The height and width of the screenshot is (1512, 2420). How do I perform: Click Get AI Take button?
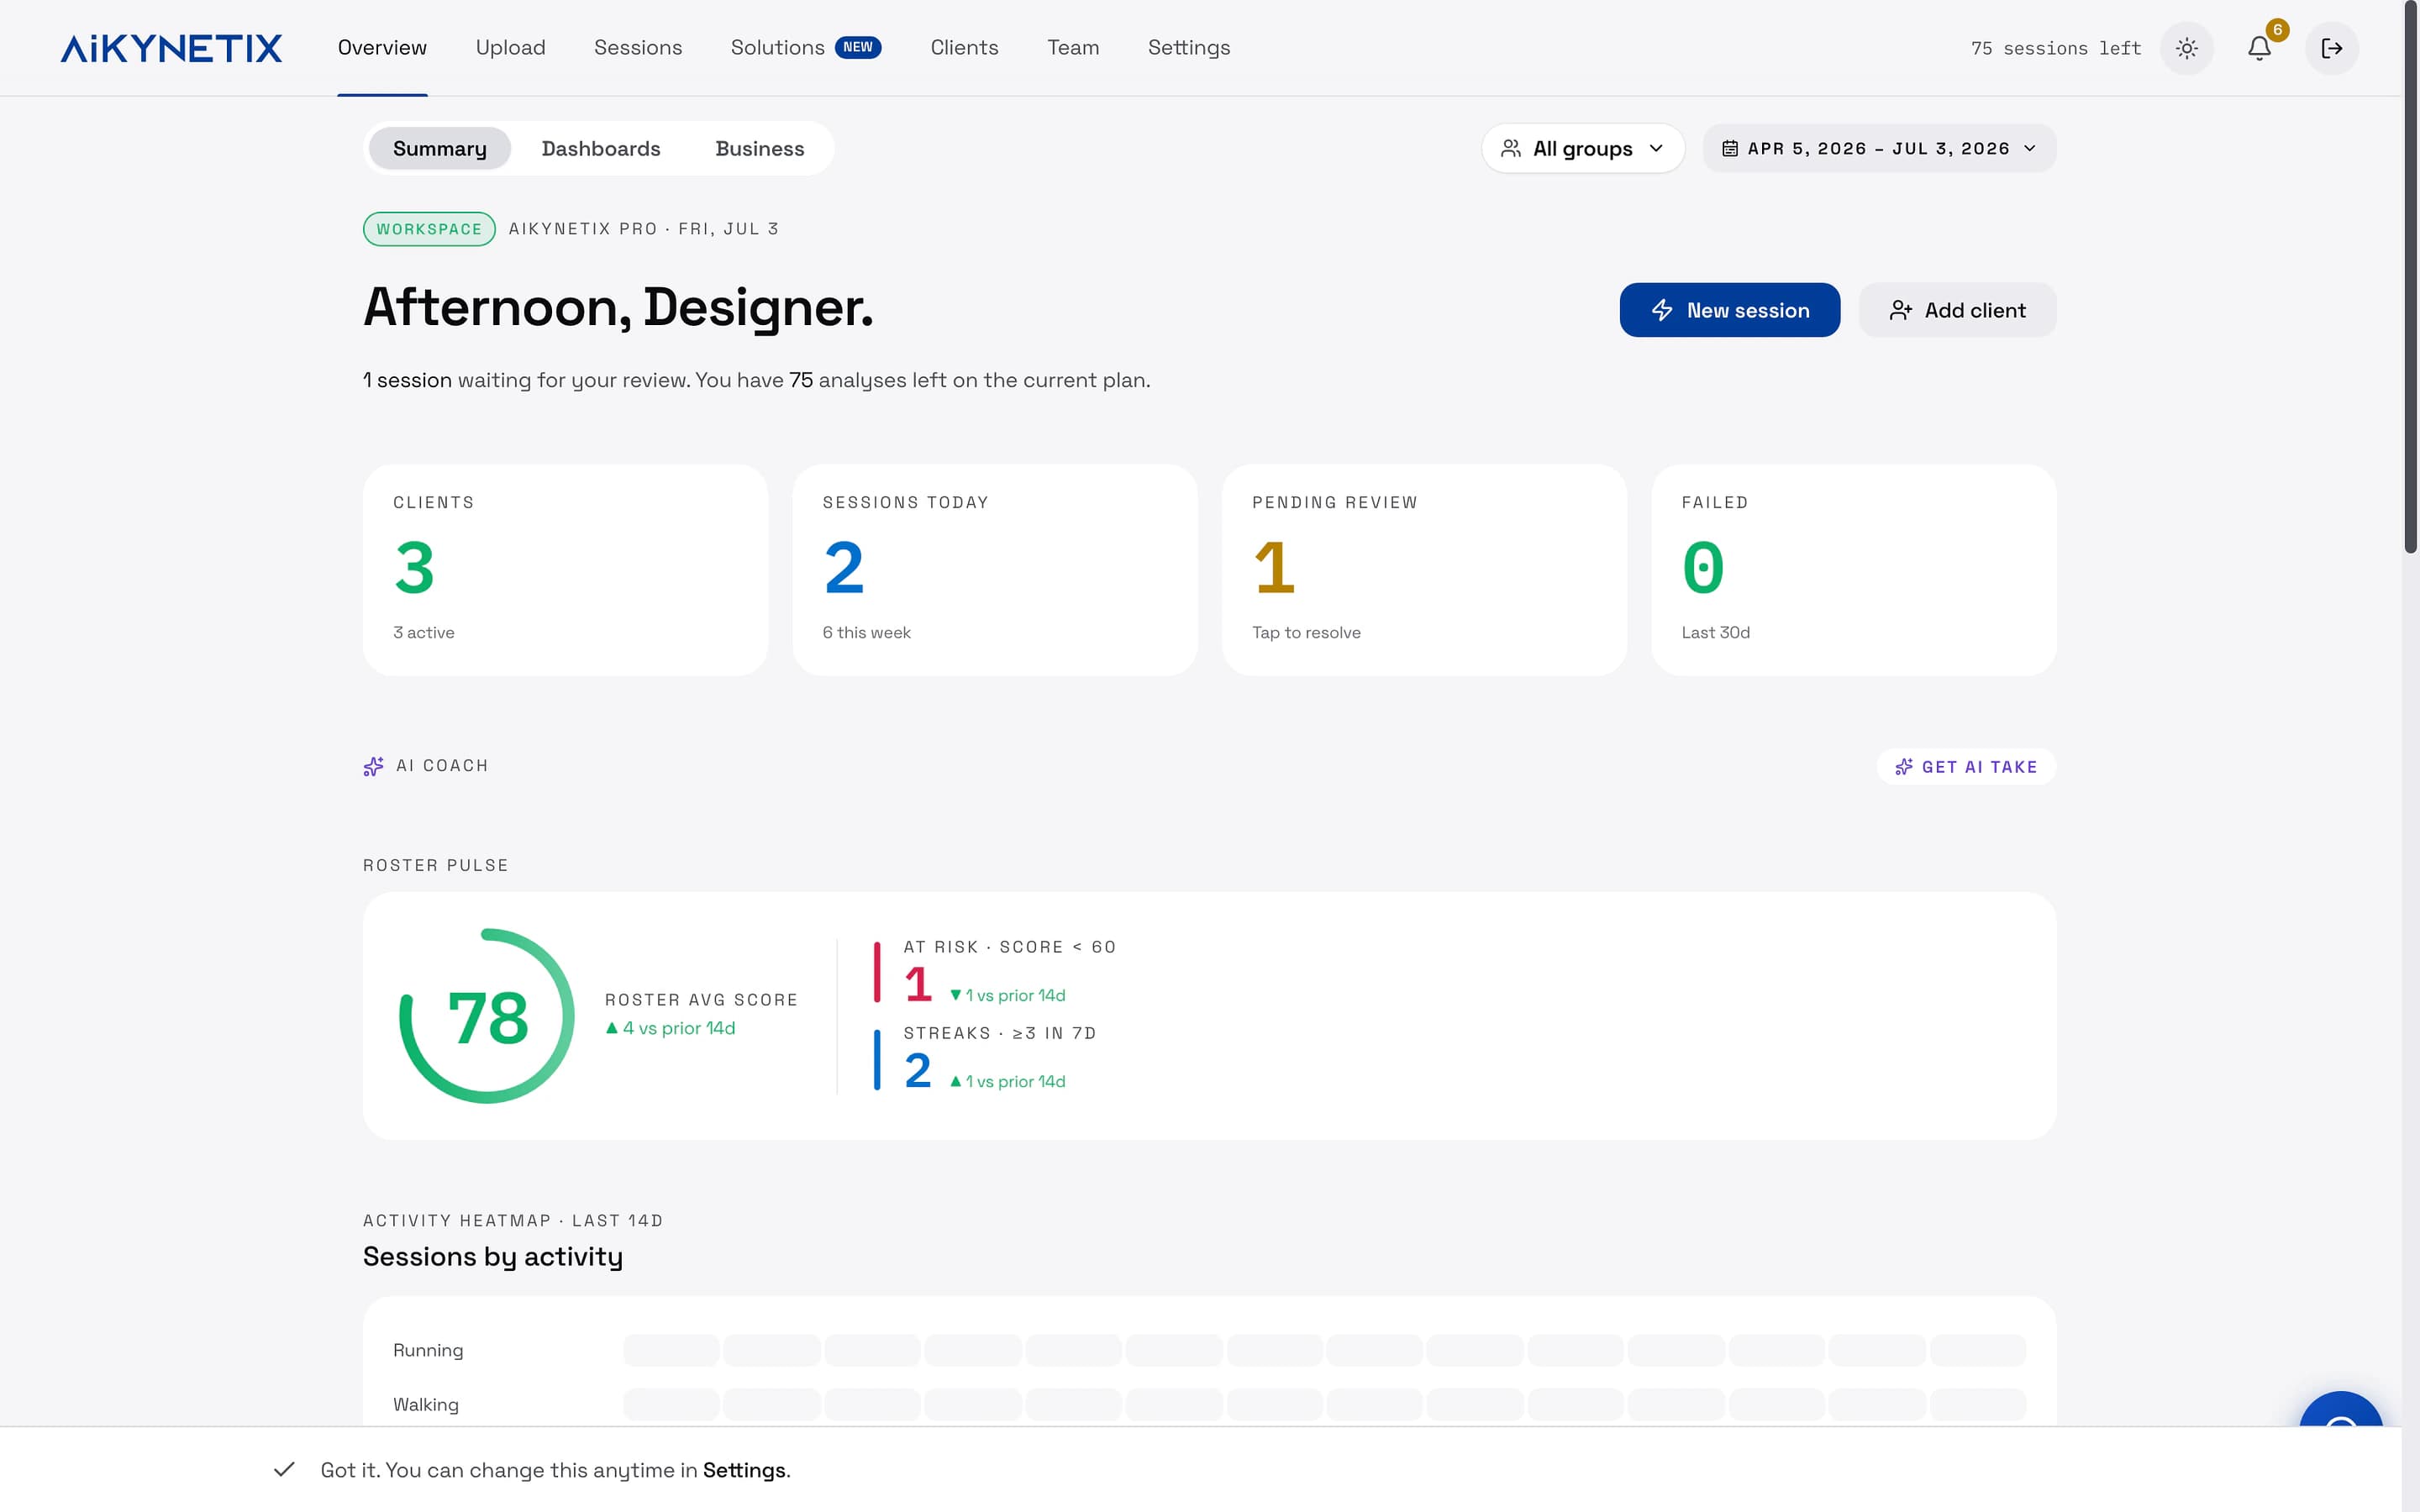(1966, 767)
